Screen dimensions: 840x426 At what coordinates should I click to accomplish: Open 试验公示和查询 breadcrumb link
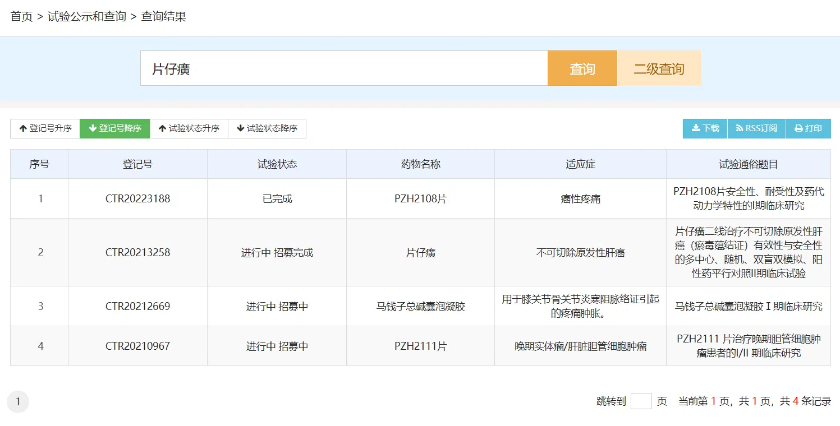86,17
